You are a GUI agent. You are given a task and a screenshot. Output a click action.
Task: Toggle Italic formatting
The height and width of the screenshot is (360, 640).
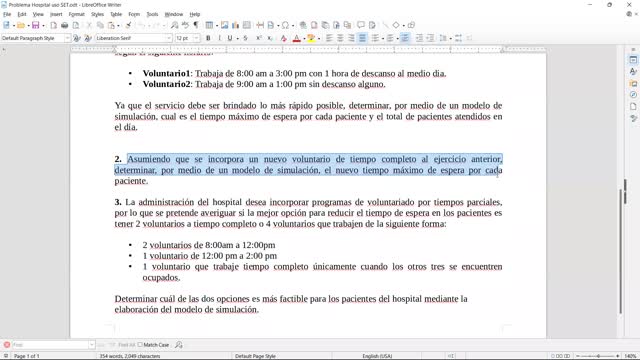coord(219,38)
